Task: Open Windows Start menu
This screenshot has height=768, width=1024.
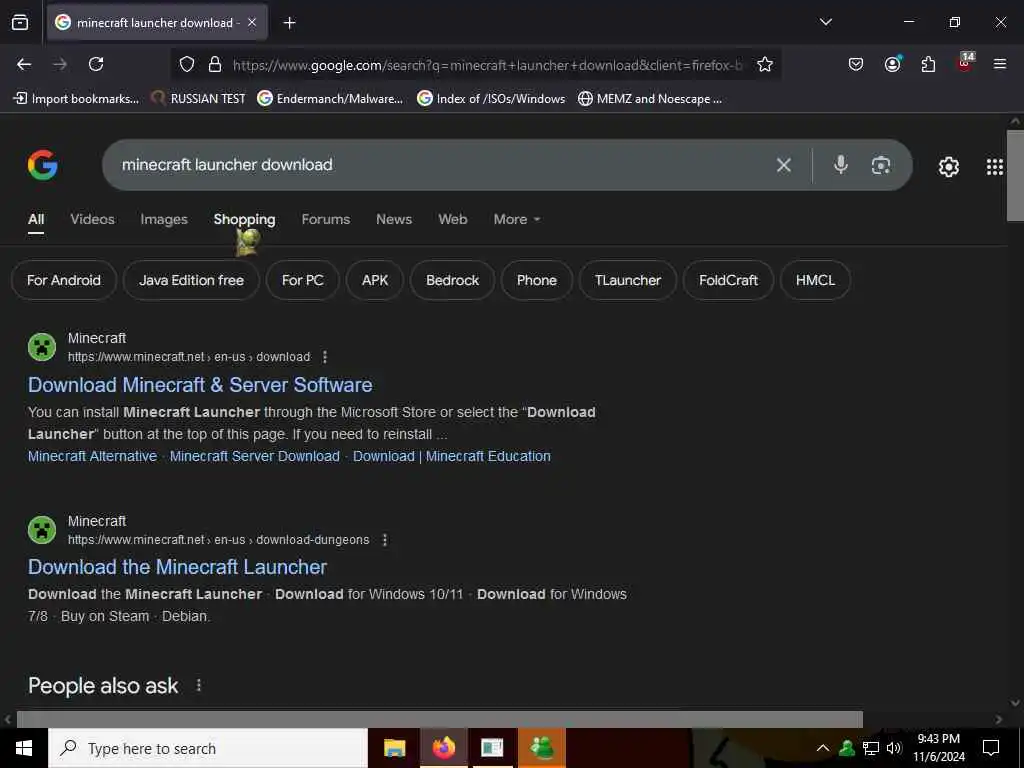Action: (24, 748)
